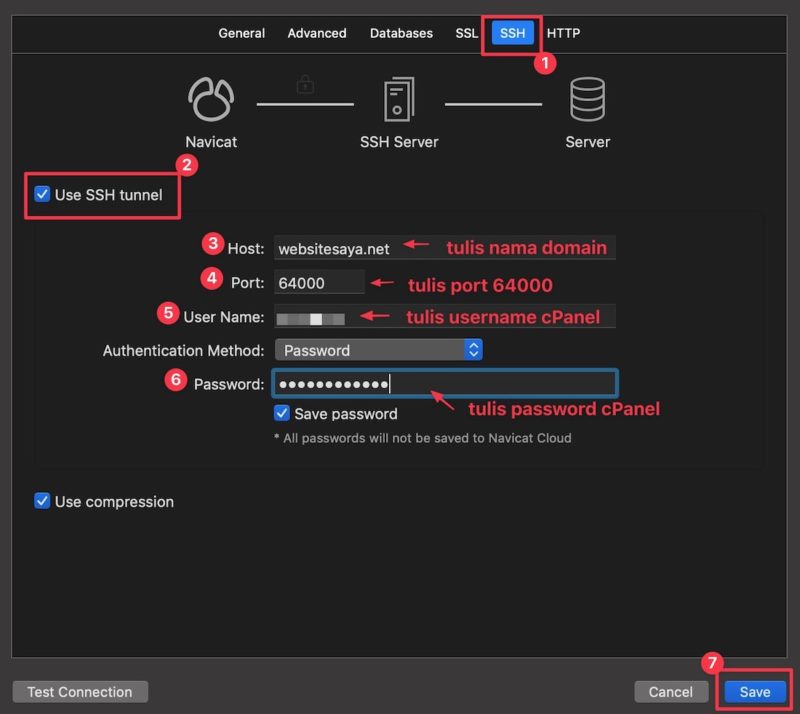The image size is (800, 714).
Task: Save the connection settings
Action: pyautogui.click(x=754, y=691)
